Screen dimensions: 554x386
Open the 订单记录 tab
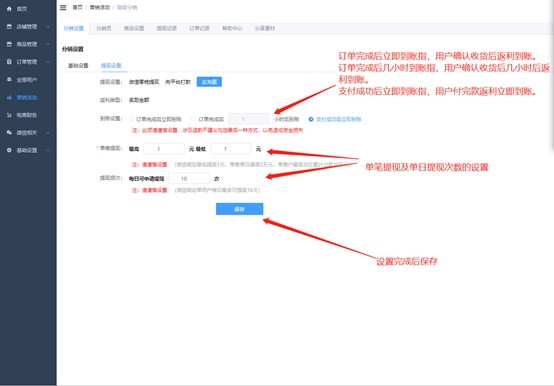(200, 28)
